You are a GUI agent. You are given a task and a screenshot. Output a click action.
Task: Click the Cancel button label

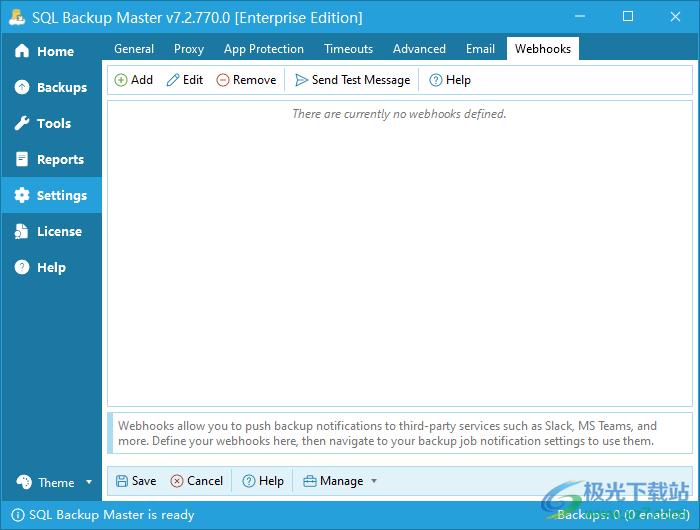[205, 481]
